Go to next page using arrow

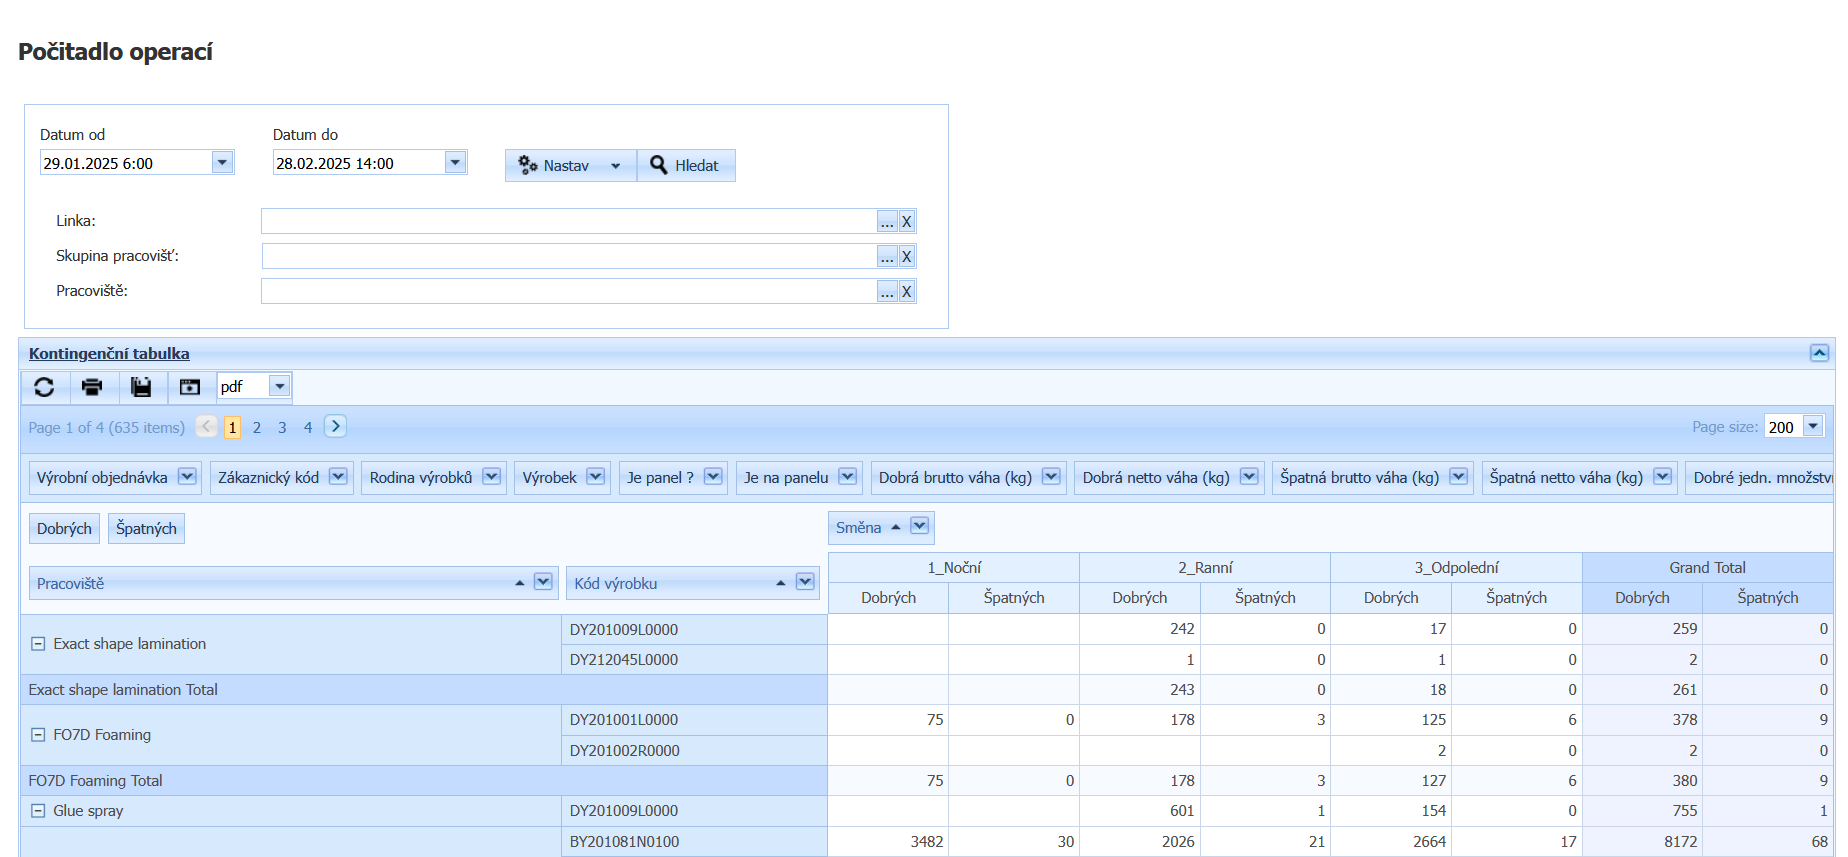pos(336,427)
